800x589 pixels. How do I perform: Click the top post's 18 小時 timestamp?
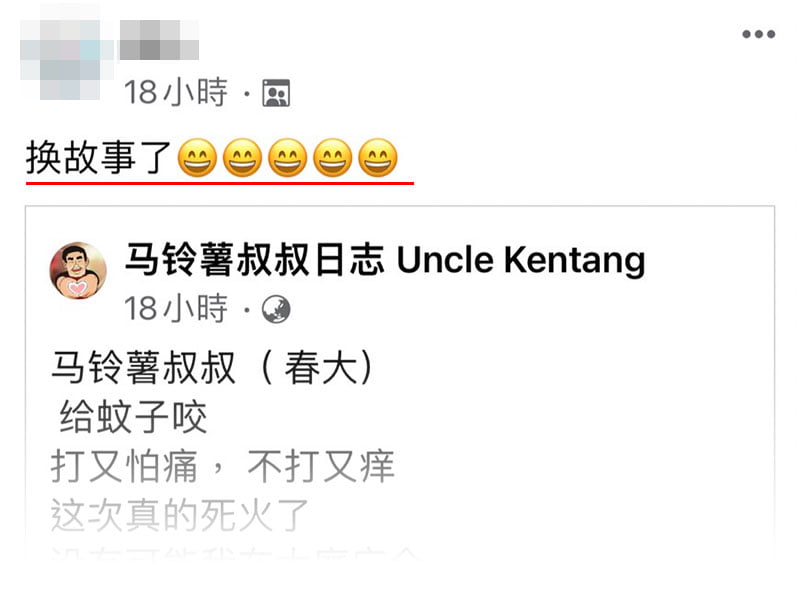coord(176,92)
